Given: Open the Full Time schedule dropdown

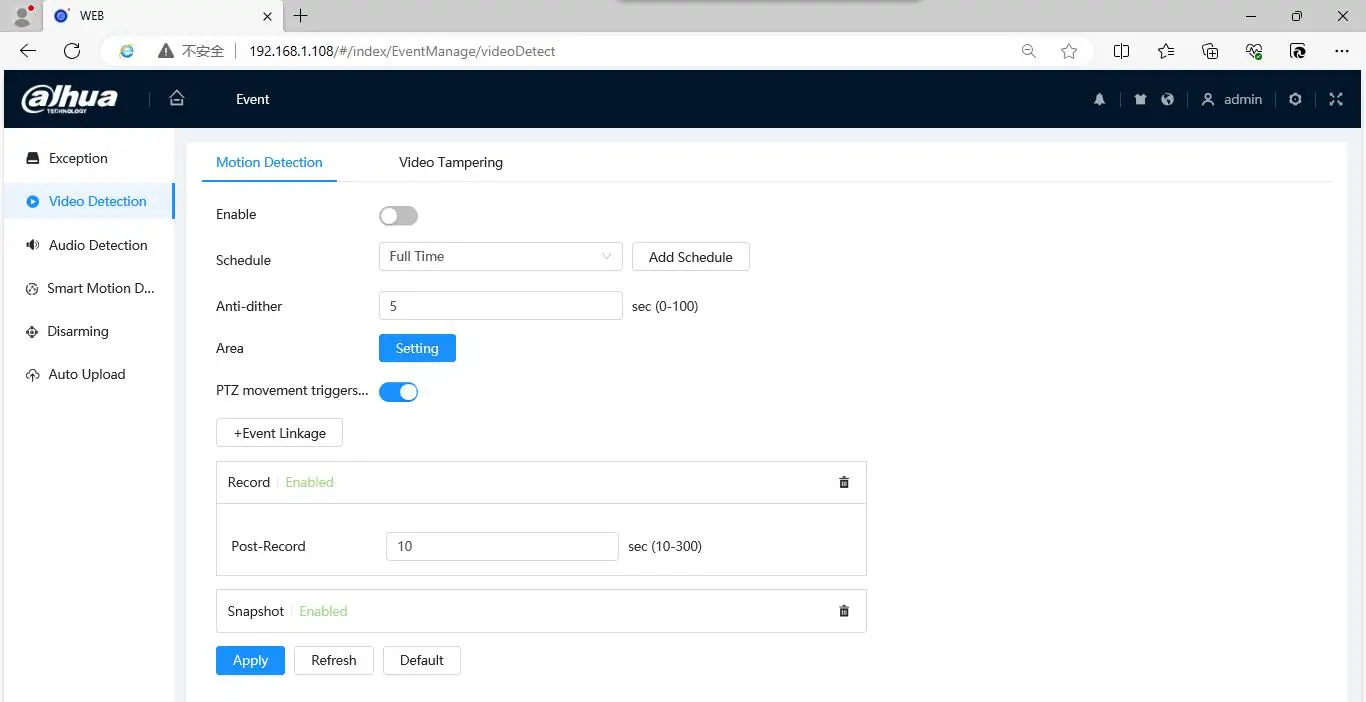Looking at the screenshot, I should pyautogui.click(x=501, y=257).
